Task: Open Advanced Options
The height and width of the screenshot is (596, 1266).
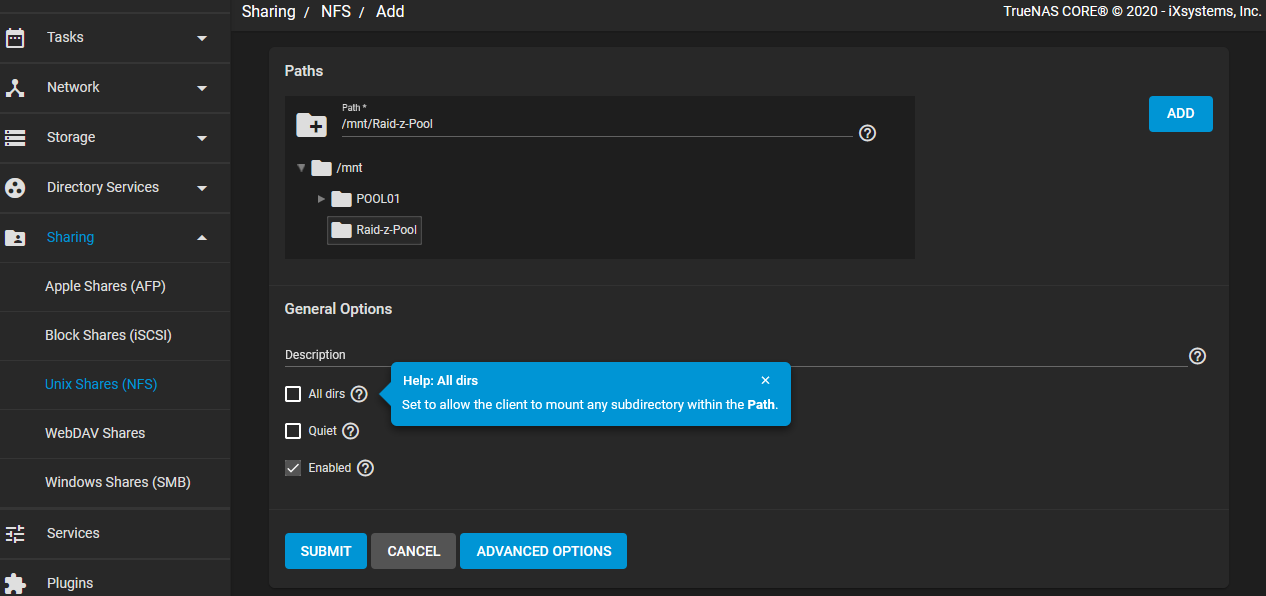Action: (544, 551)
